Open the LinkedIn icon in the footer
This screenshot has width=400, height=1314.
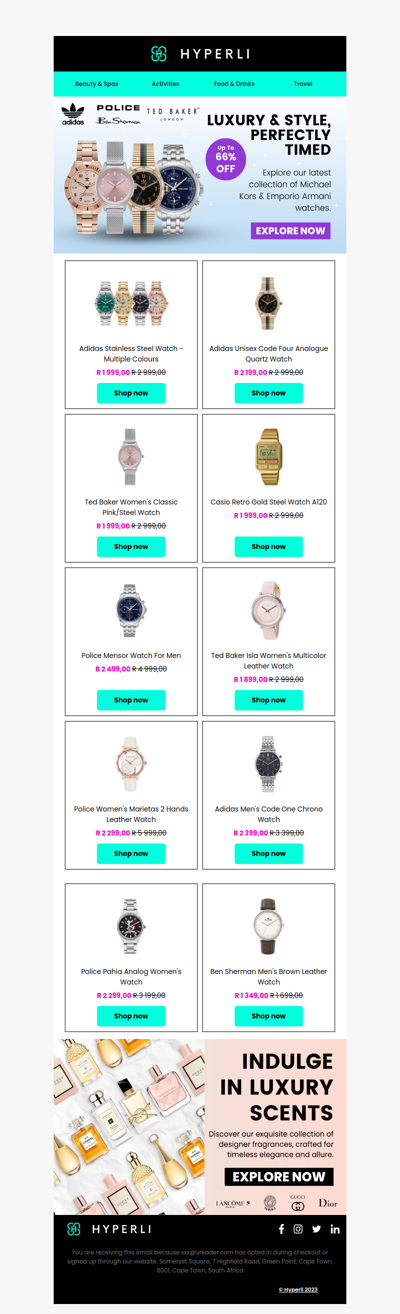pos(335,1229)
